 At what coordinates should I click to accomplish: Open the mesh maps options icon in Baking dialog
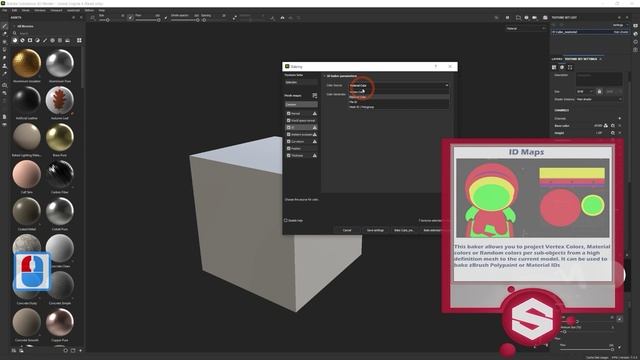pos(315,96)
